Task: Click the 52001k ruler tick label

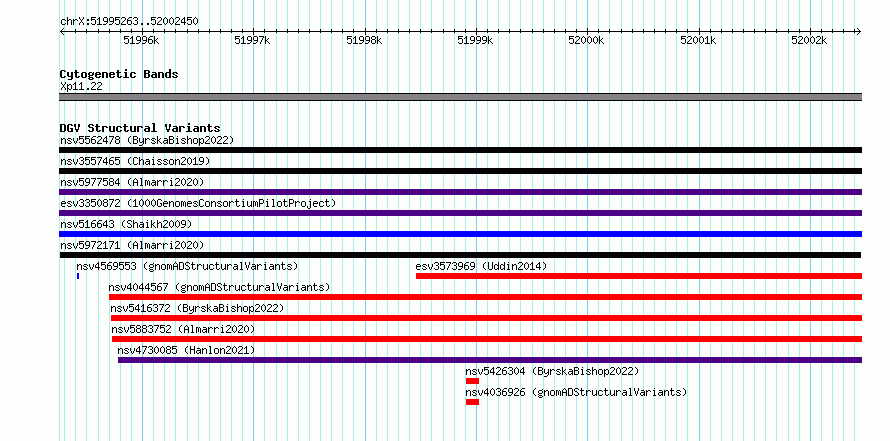Action: pyautogui.click(x=699, y=41)
